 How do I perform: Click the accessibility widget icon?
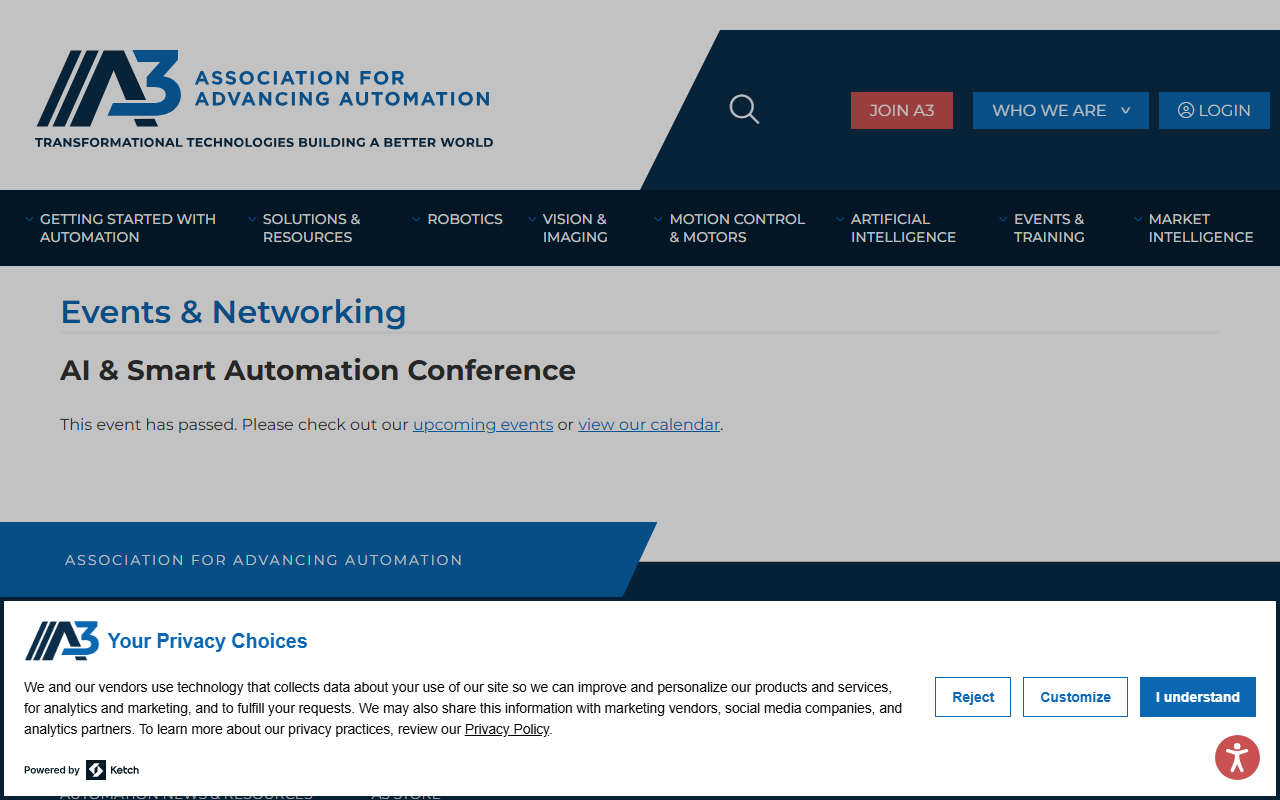pyautogui.click(x=1237, y=757)
